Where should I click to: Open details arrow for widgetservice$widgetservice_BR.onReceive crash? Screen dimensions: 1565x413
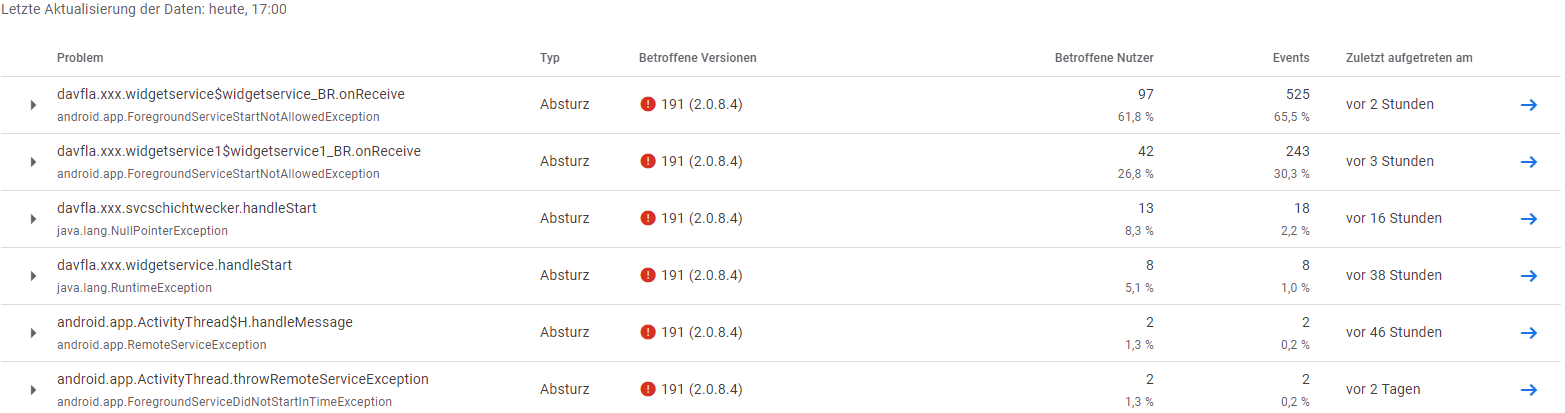1528,104
